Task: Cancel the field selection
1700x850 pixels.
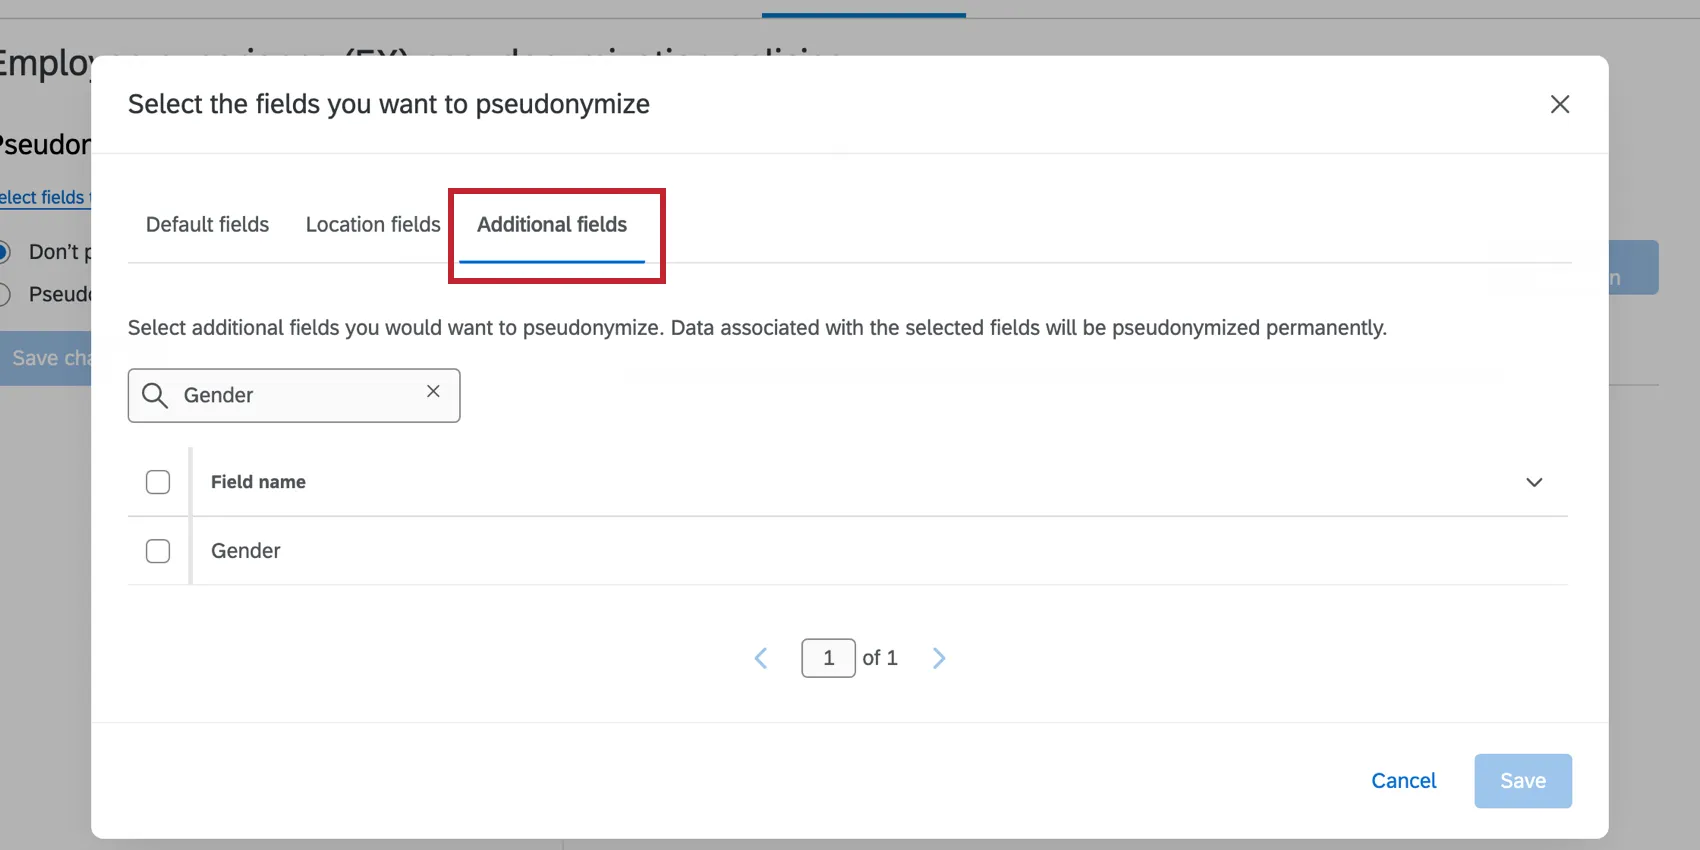Action: coord(1403,780)
